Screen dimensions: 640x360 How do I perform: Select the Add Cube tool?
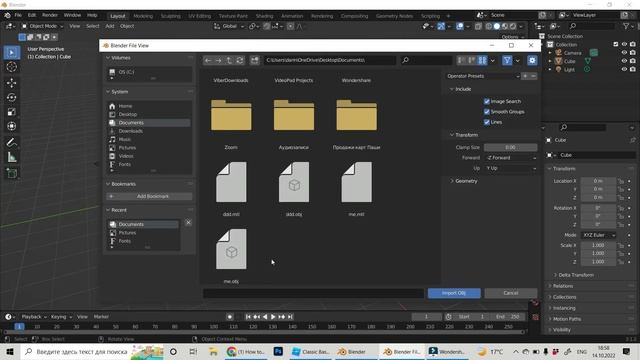11,173
